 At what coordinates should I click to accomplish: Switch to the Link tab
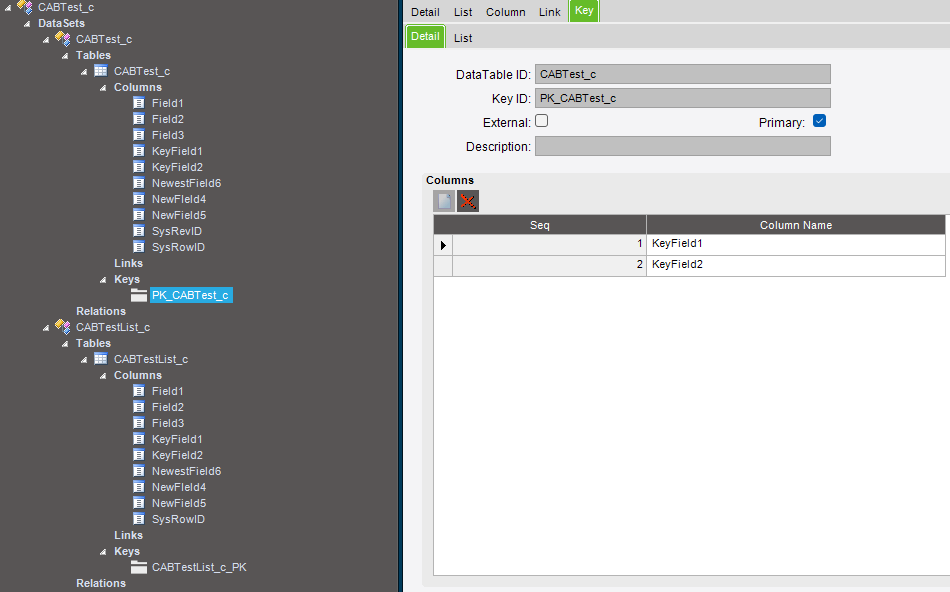[550, 12]
